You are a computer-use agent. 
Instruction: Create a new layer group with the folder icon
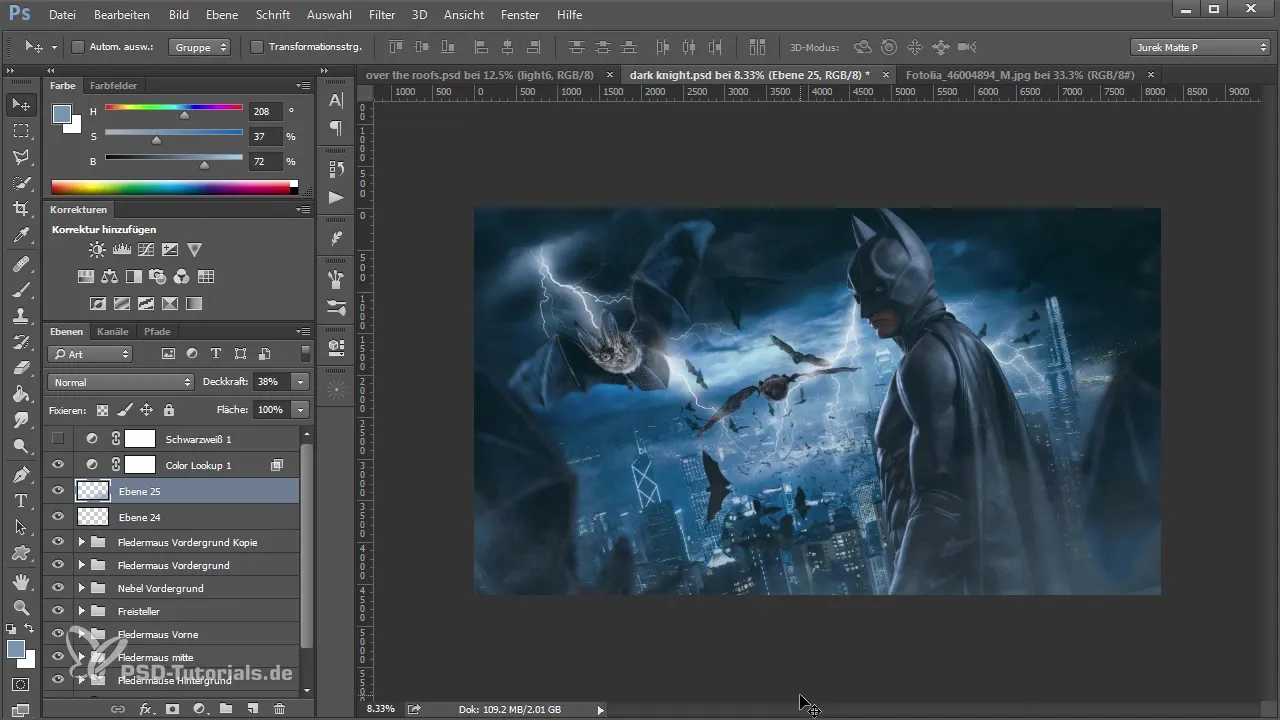click(x=226, y=708)
